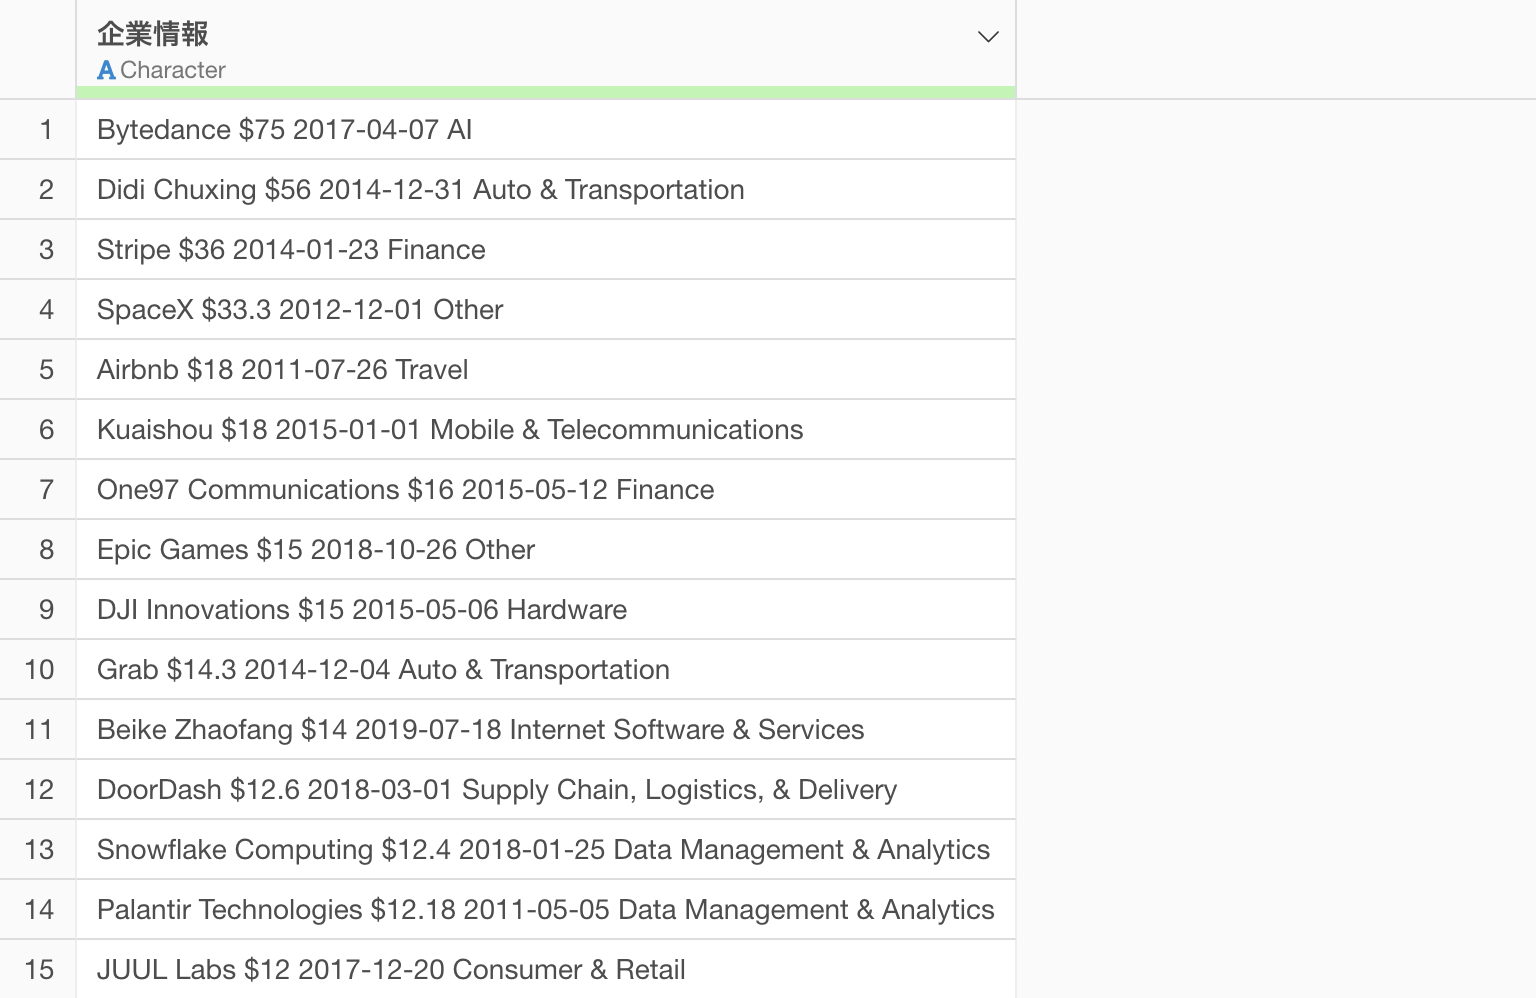
Task: Click row number 1 header
Action: click(45, 130)
